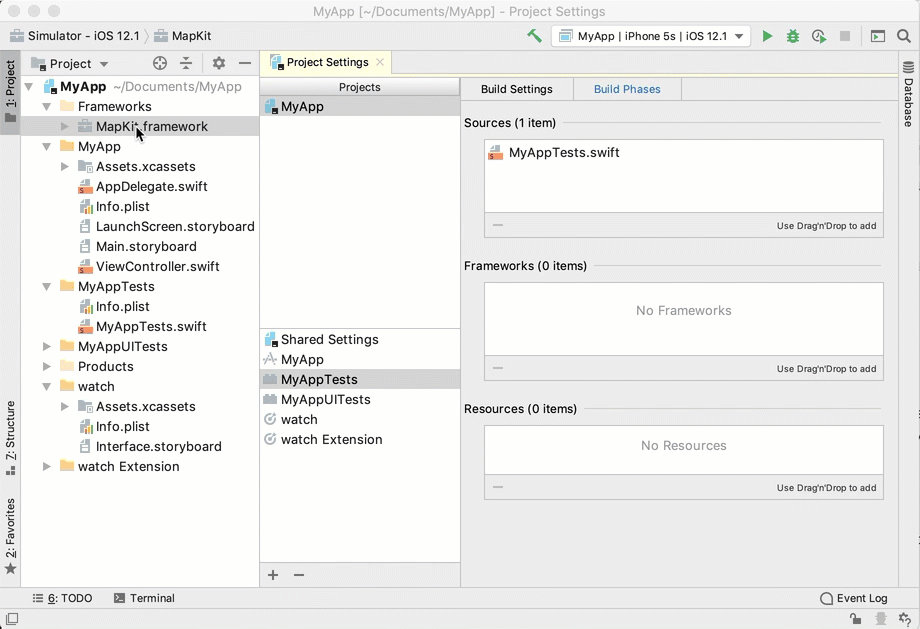Screen dimensions: 920x629
Task: Click the Build hammer icon
Action: tap(535, 36)
